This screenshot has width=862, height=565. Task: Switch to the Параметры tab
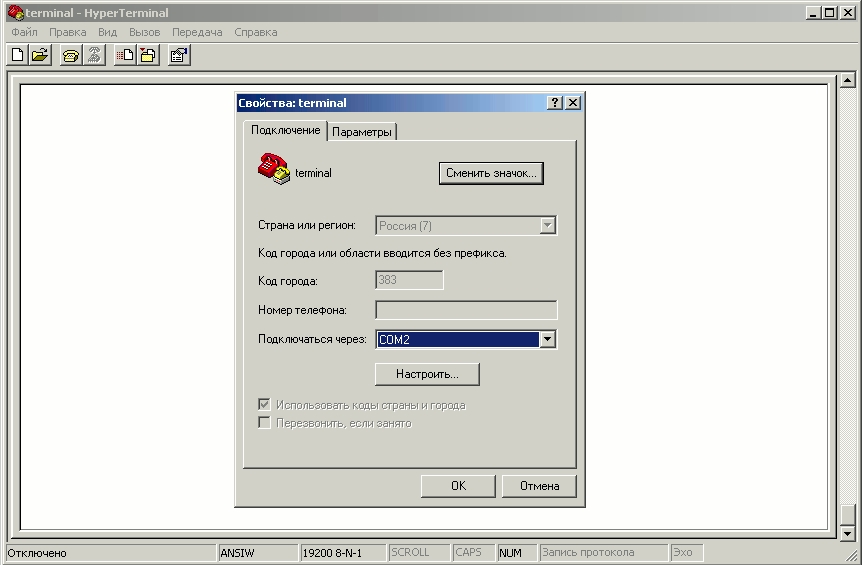(x=362, y=132)
